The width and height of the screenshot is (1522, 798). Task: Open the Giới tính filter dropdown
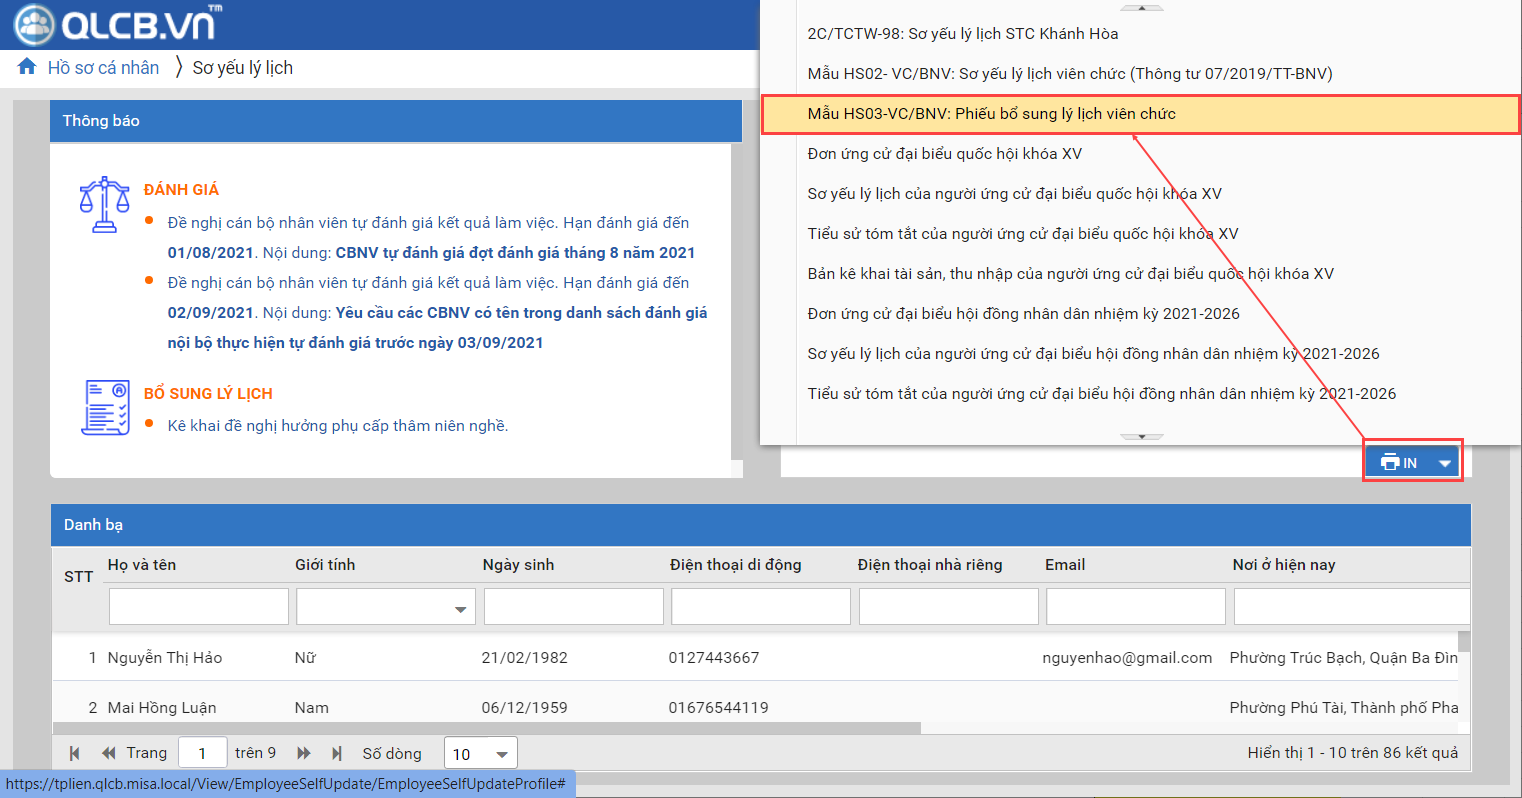[460, 608]
